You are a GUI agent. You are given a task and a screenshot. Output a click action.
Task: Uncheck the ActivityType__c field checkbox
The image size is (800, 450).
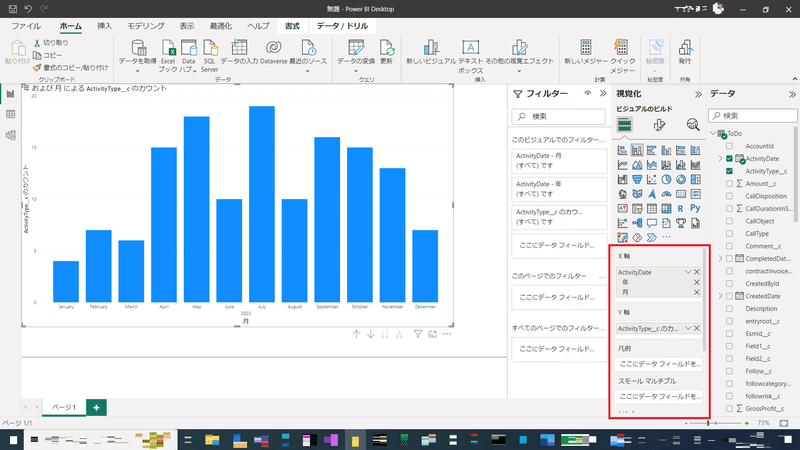[x=729, y=171]
